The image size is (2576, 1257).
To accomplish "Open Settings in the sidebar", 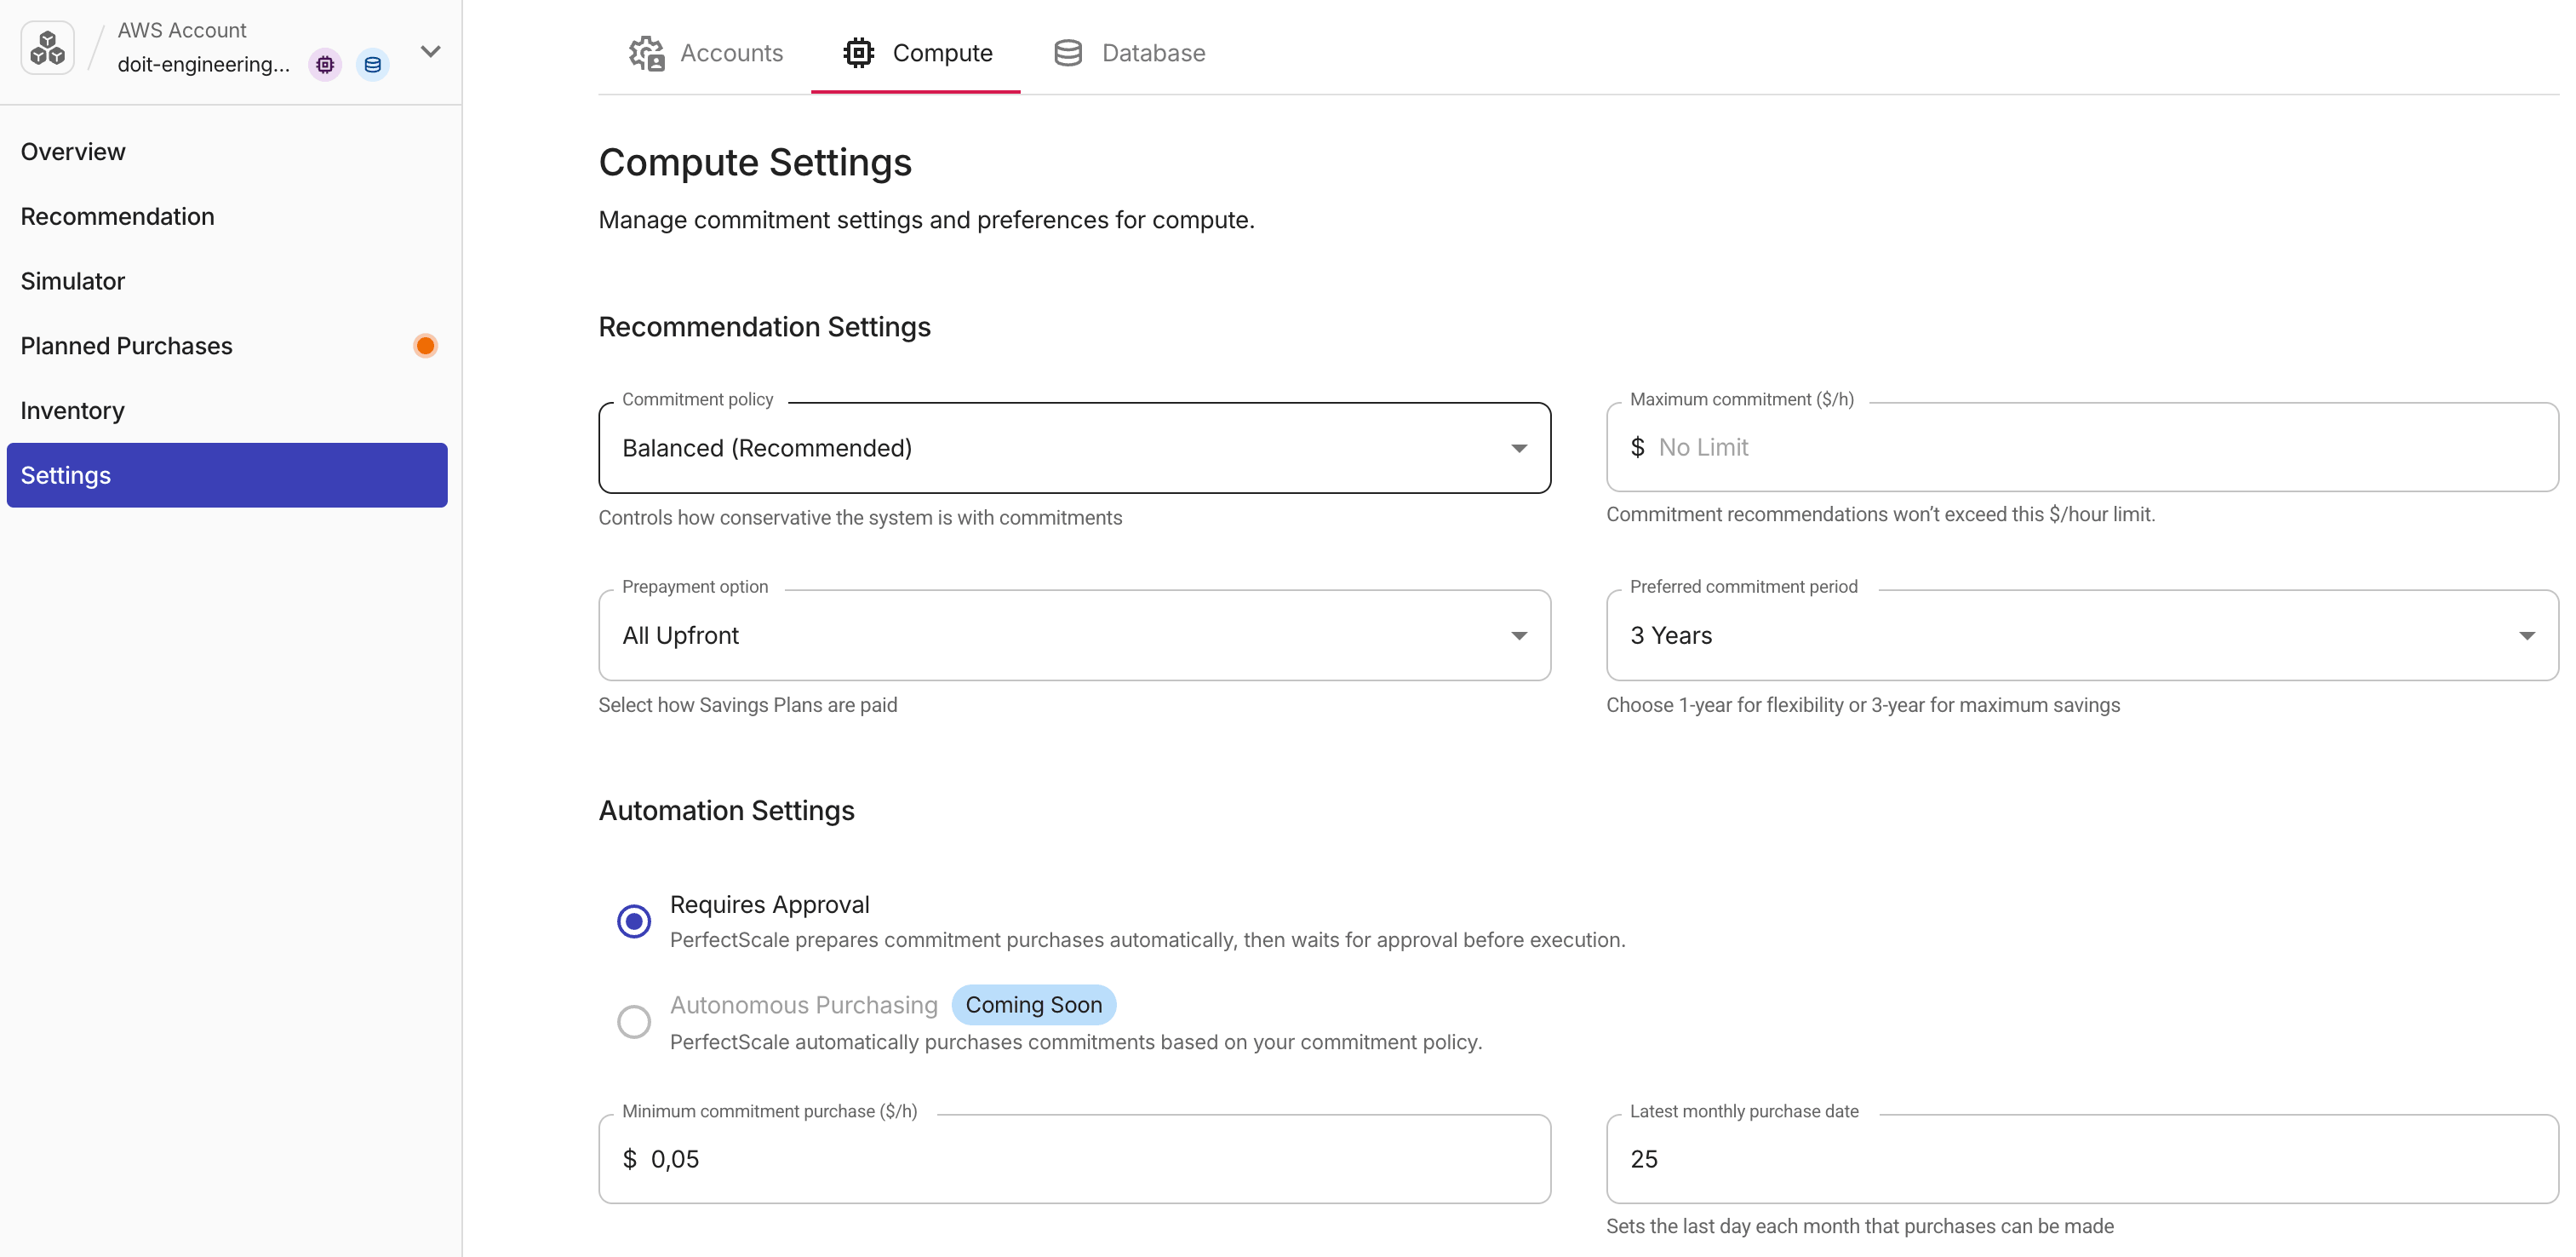I will tap(227, 475).
